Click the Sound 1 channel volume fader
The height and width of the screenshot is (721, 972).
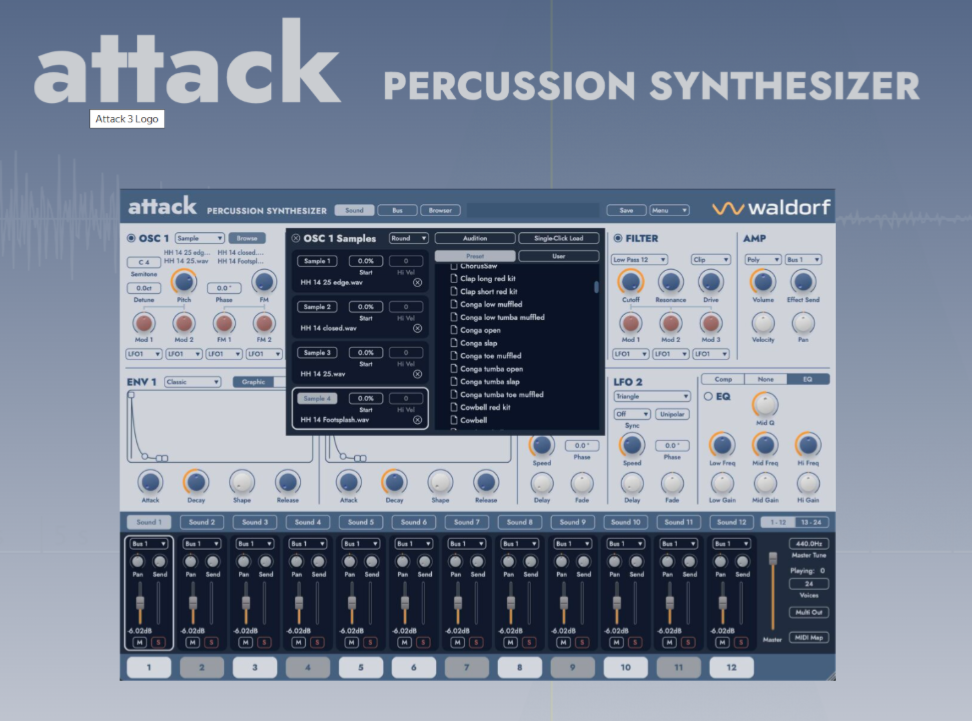(140, 602)
